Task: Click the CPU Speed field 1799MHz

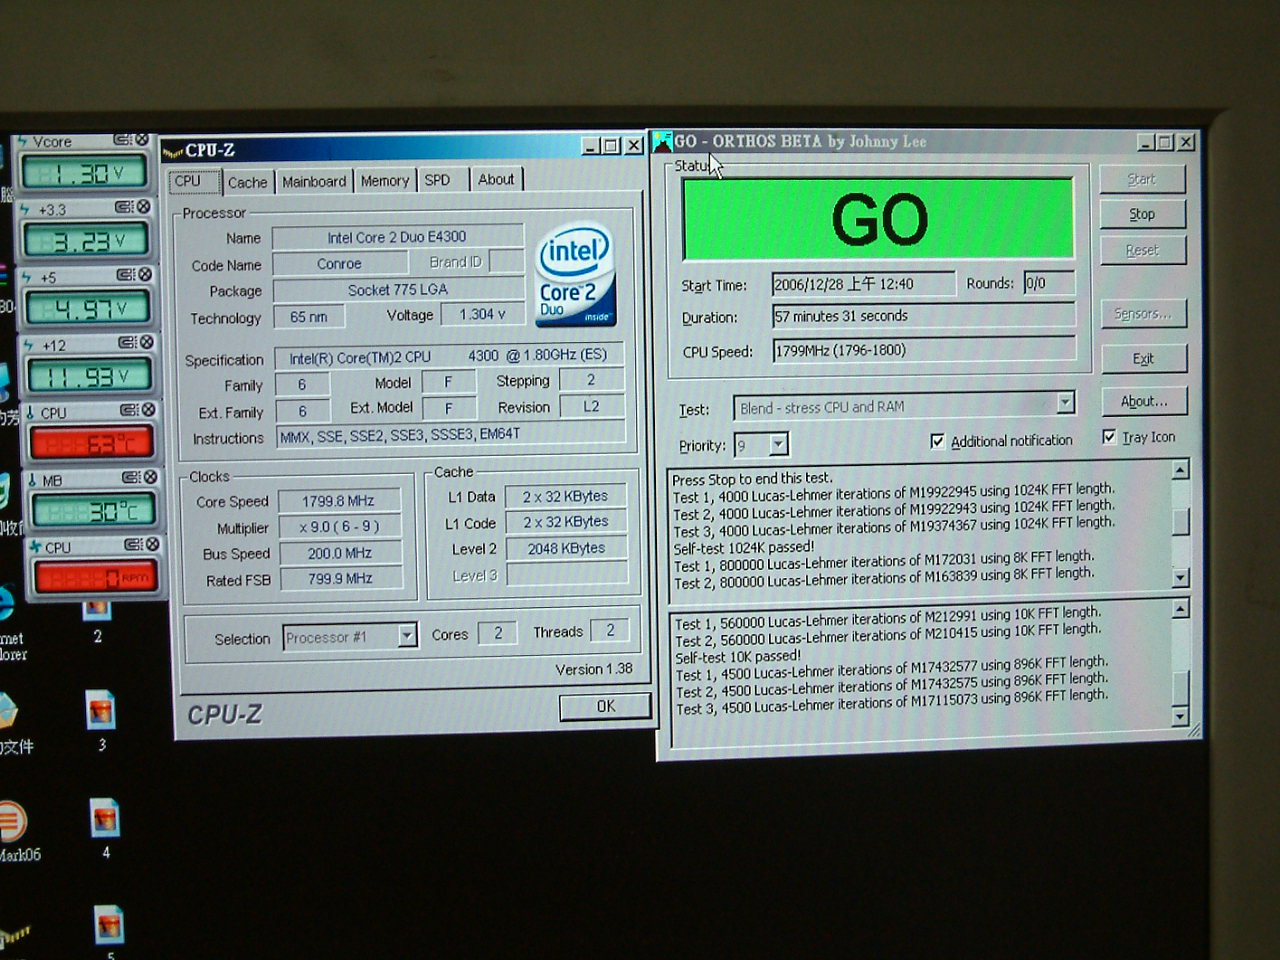Action: click(924, 350)
